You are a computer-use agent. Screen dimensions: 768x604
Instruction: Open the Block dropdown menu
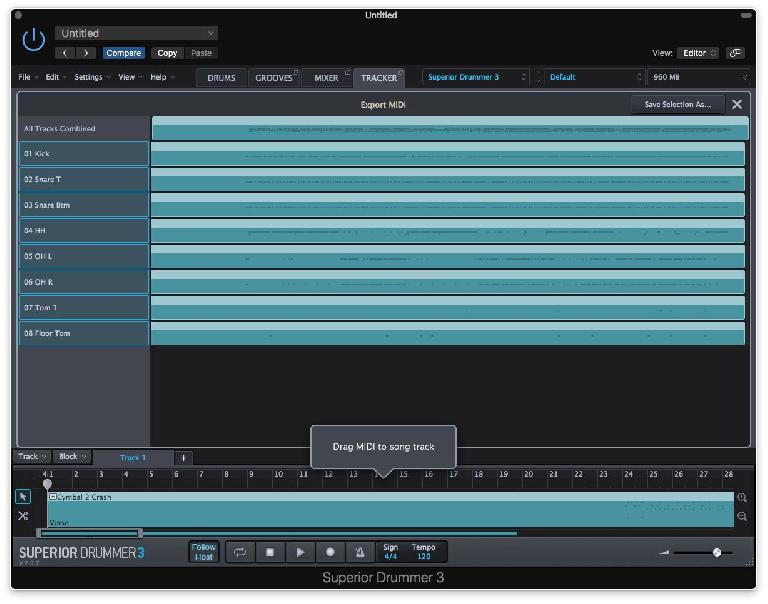point(72,457)
